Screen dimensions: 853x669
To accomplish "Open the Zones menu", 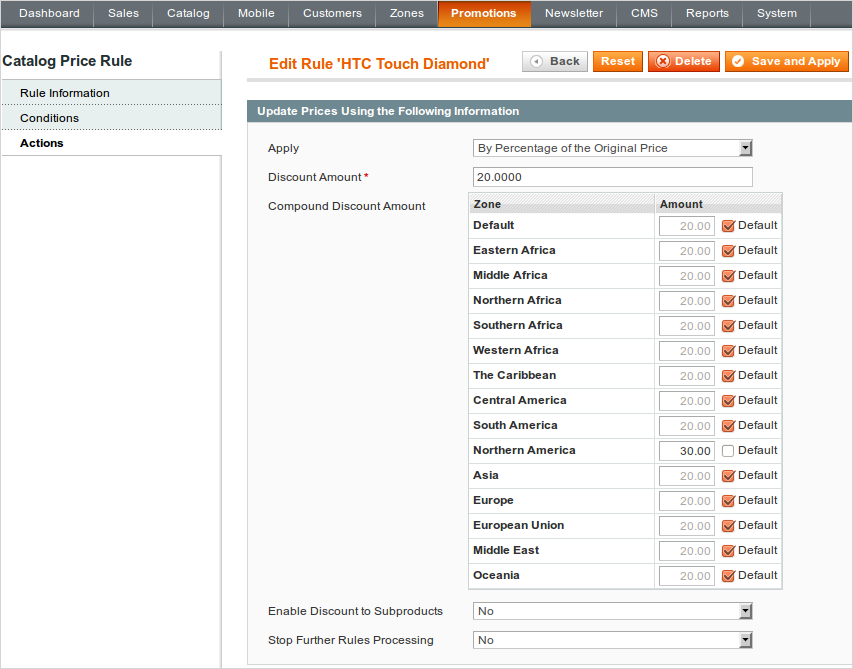I will [x=407, y=13].
